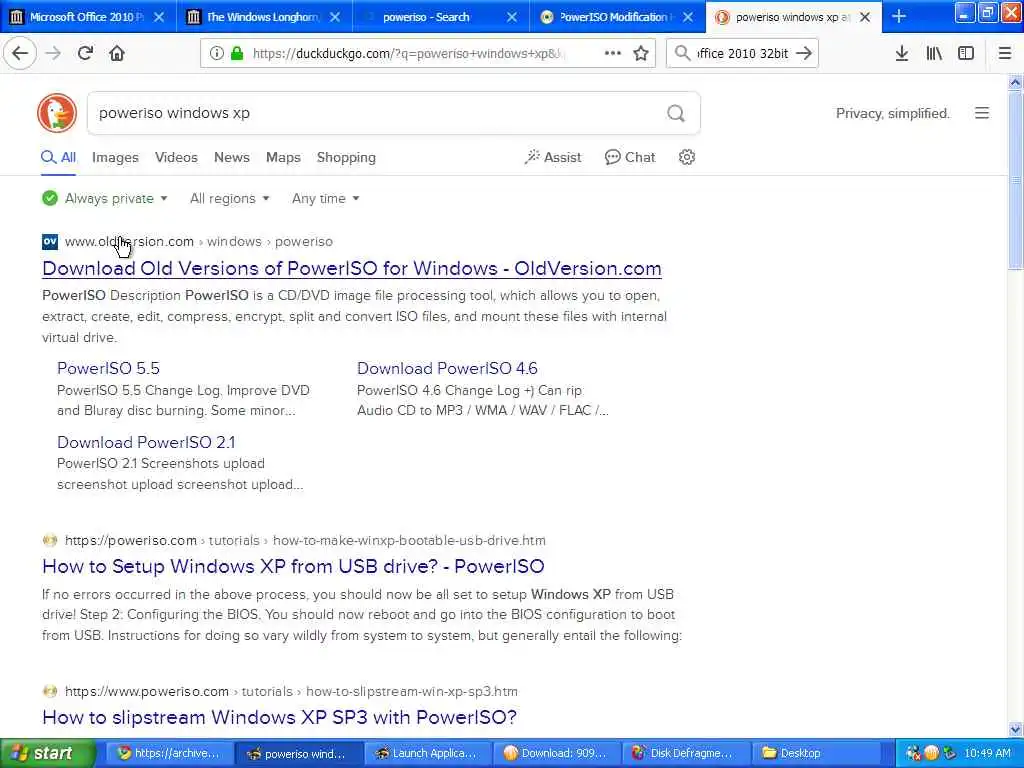Viewport: 1024px width, 768px height.
Task: Close the Microsoft Office 2010 tab
Action: click(x=159, y=17)
